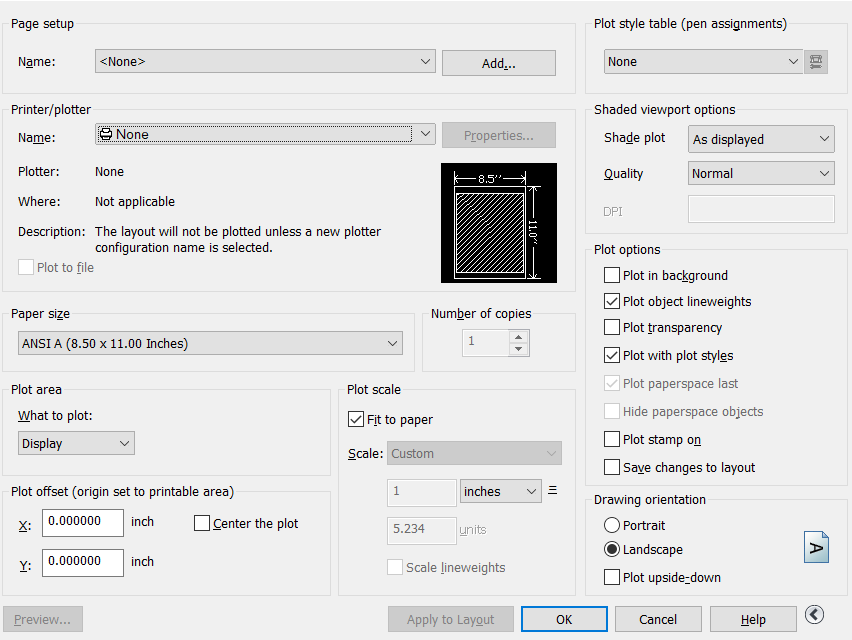The width and height of the screenshot is (852, 640).
Task: Click the 'Not applicable' Where value
Action: 135,202
